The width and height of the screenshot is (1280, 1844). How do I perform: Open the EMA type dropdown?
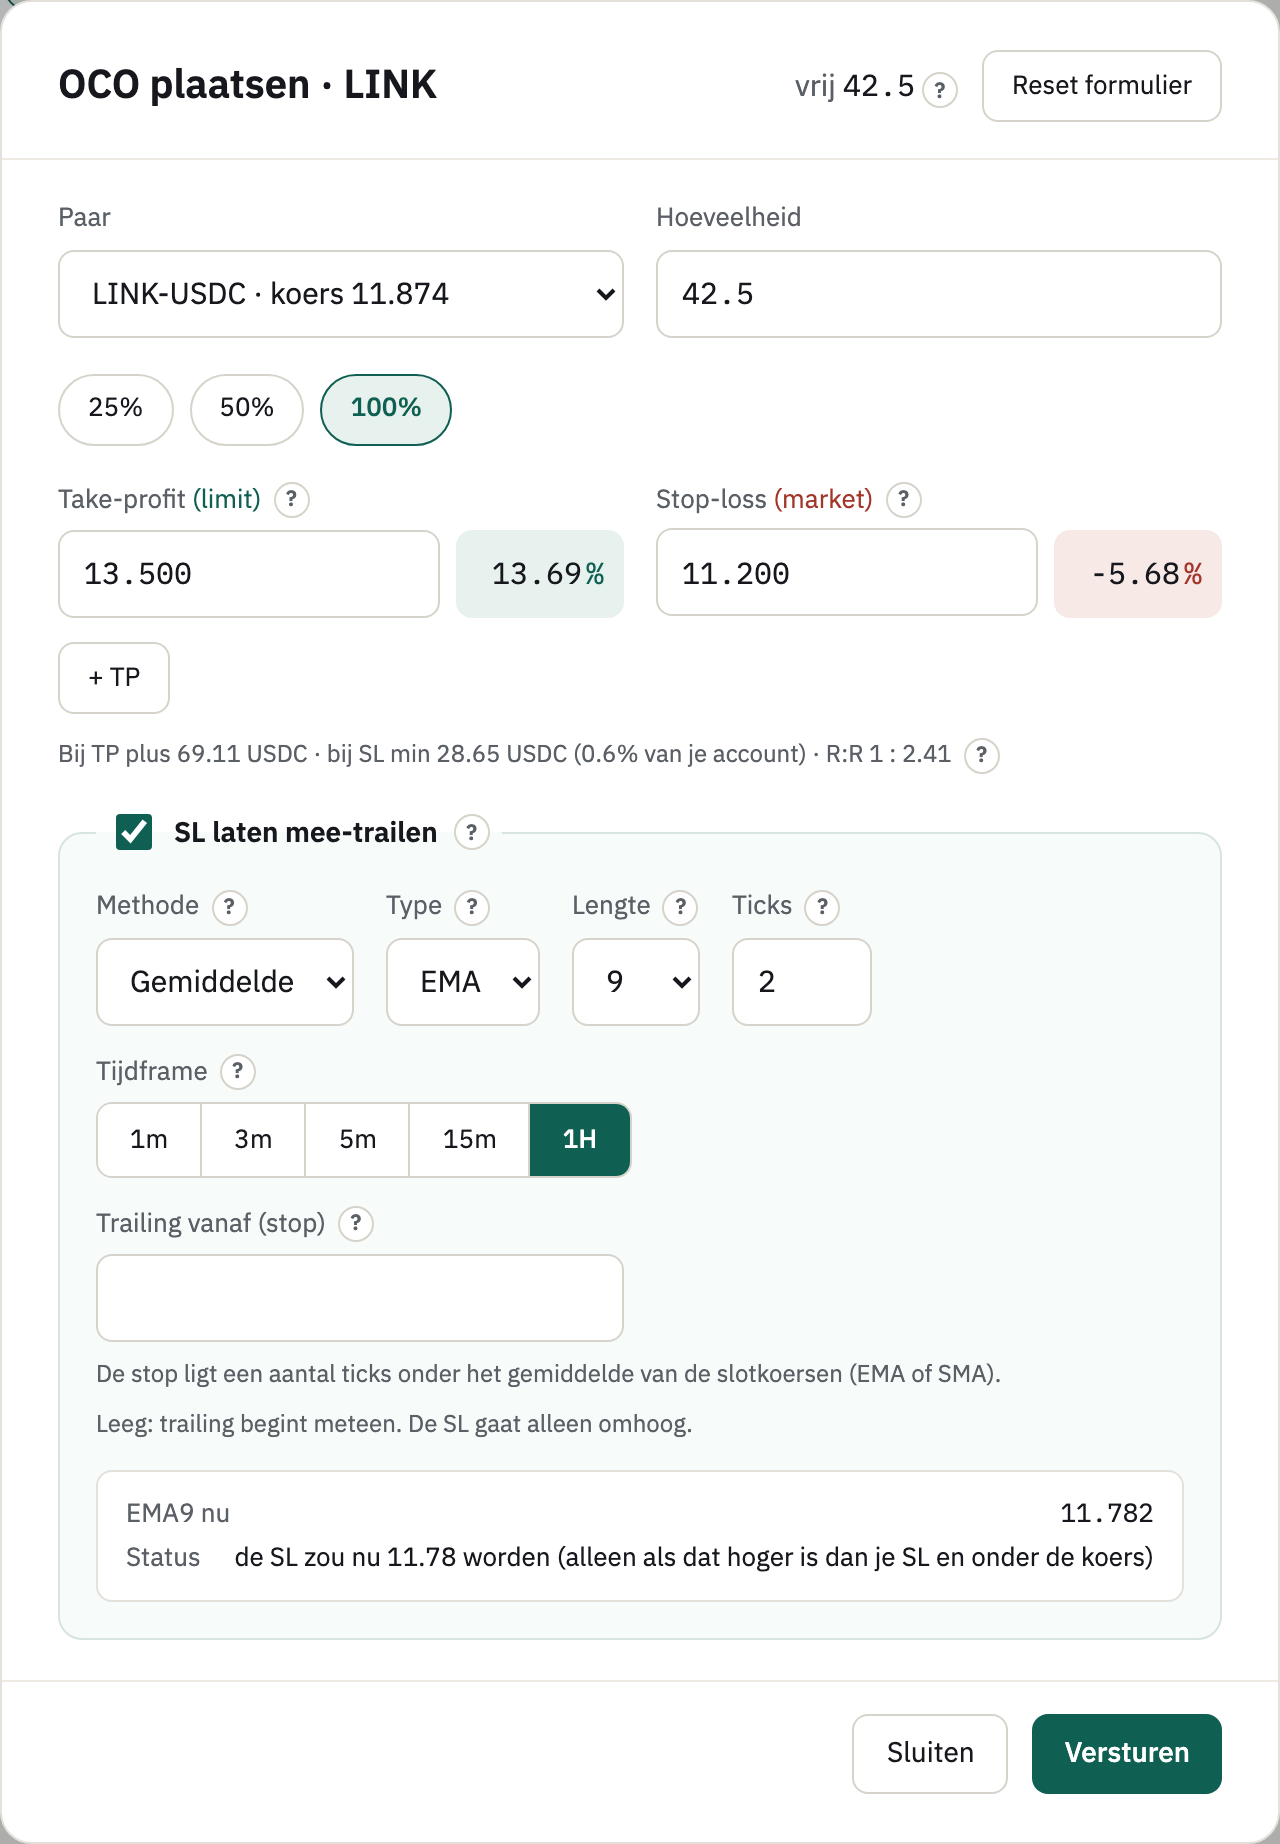click(x=463, y=982)
